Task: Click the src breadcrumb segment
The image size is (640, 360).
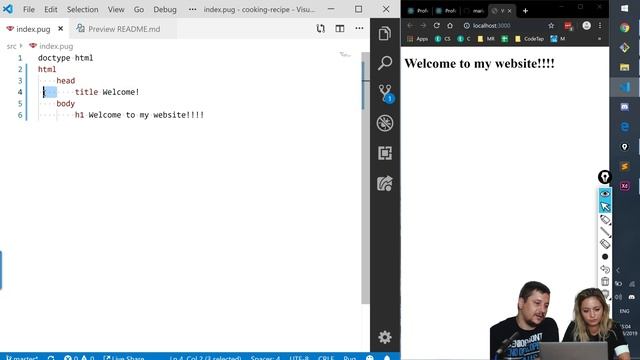Action: (11, 46)
